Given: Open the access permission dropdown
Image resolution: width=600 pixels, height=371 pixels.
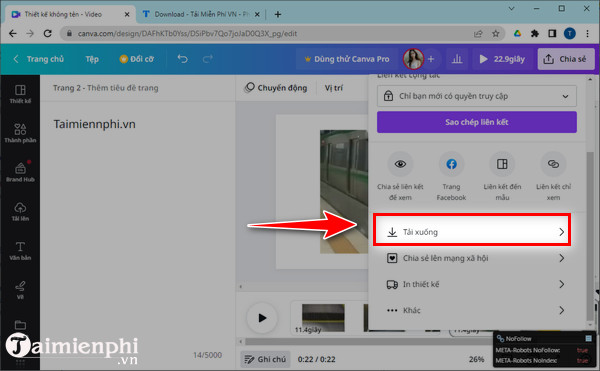Looking at the screenshot, I should (476, 96).
